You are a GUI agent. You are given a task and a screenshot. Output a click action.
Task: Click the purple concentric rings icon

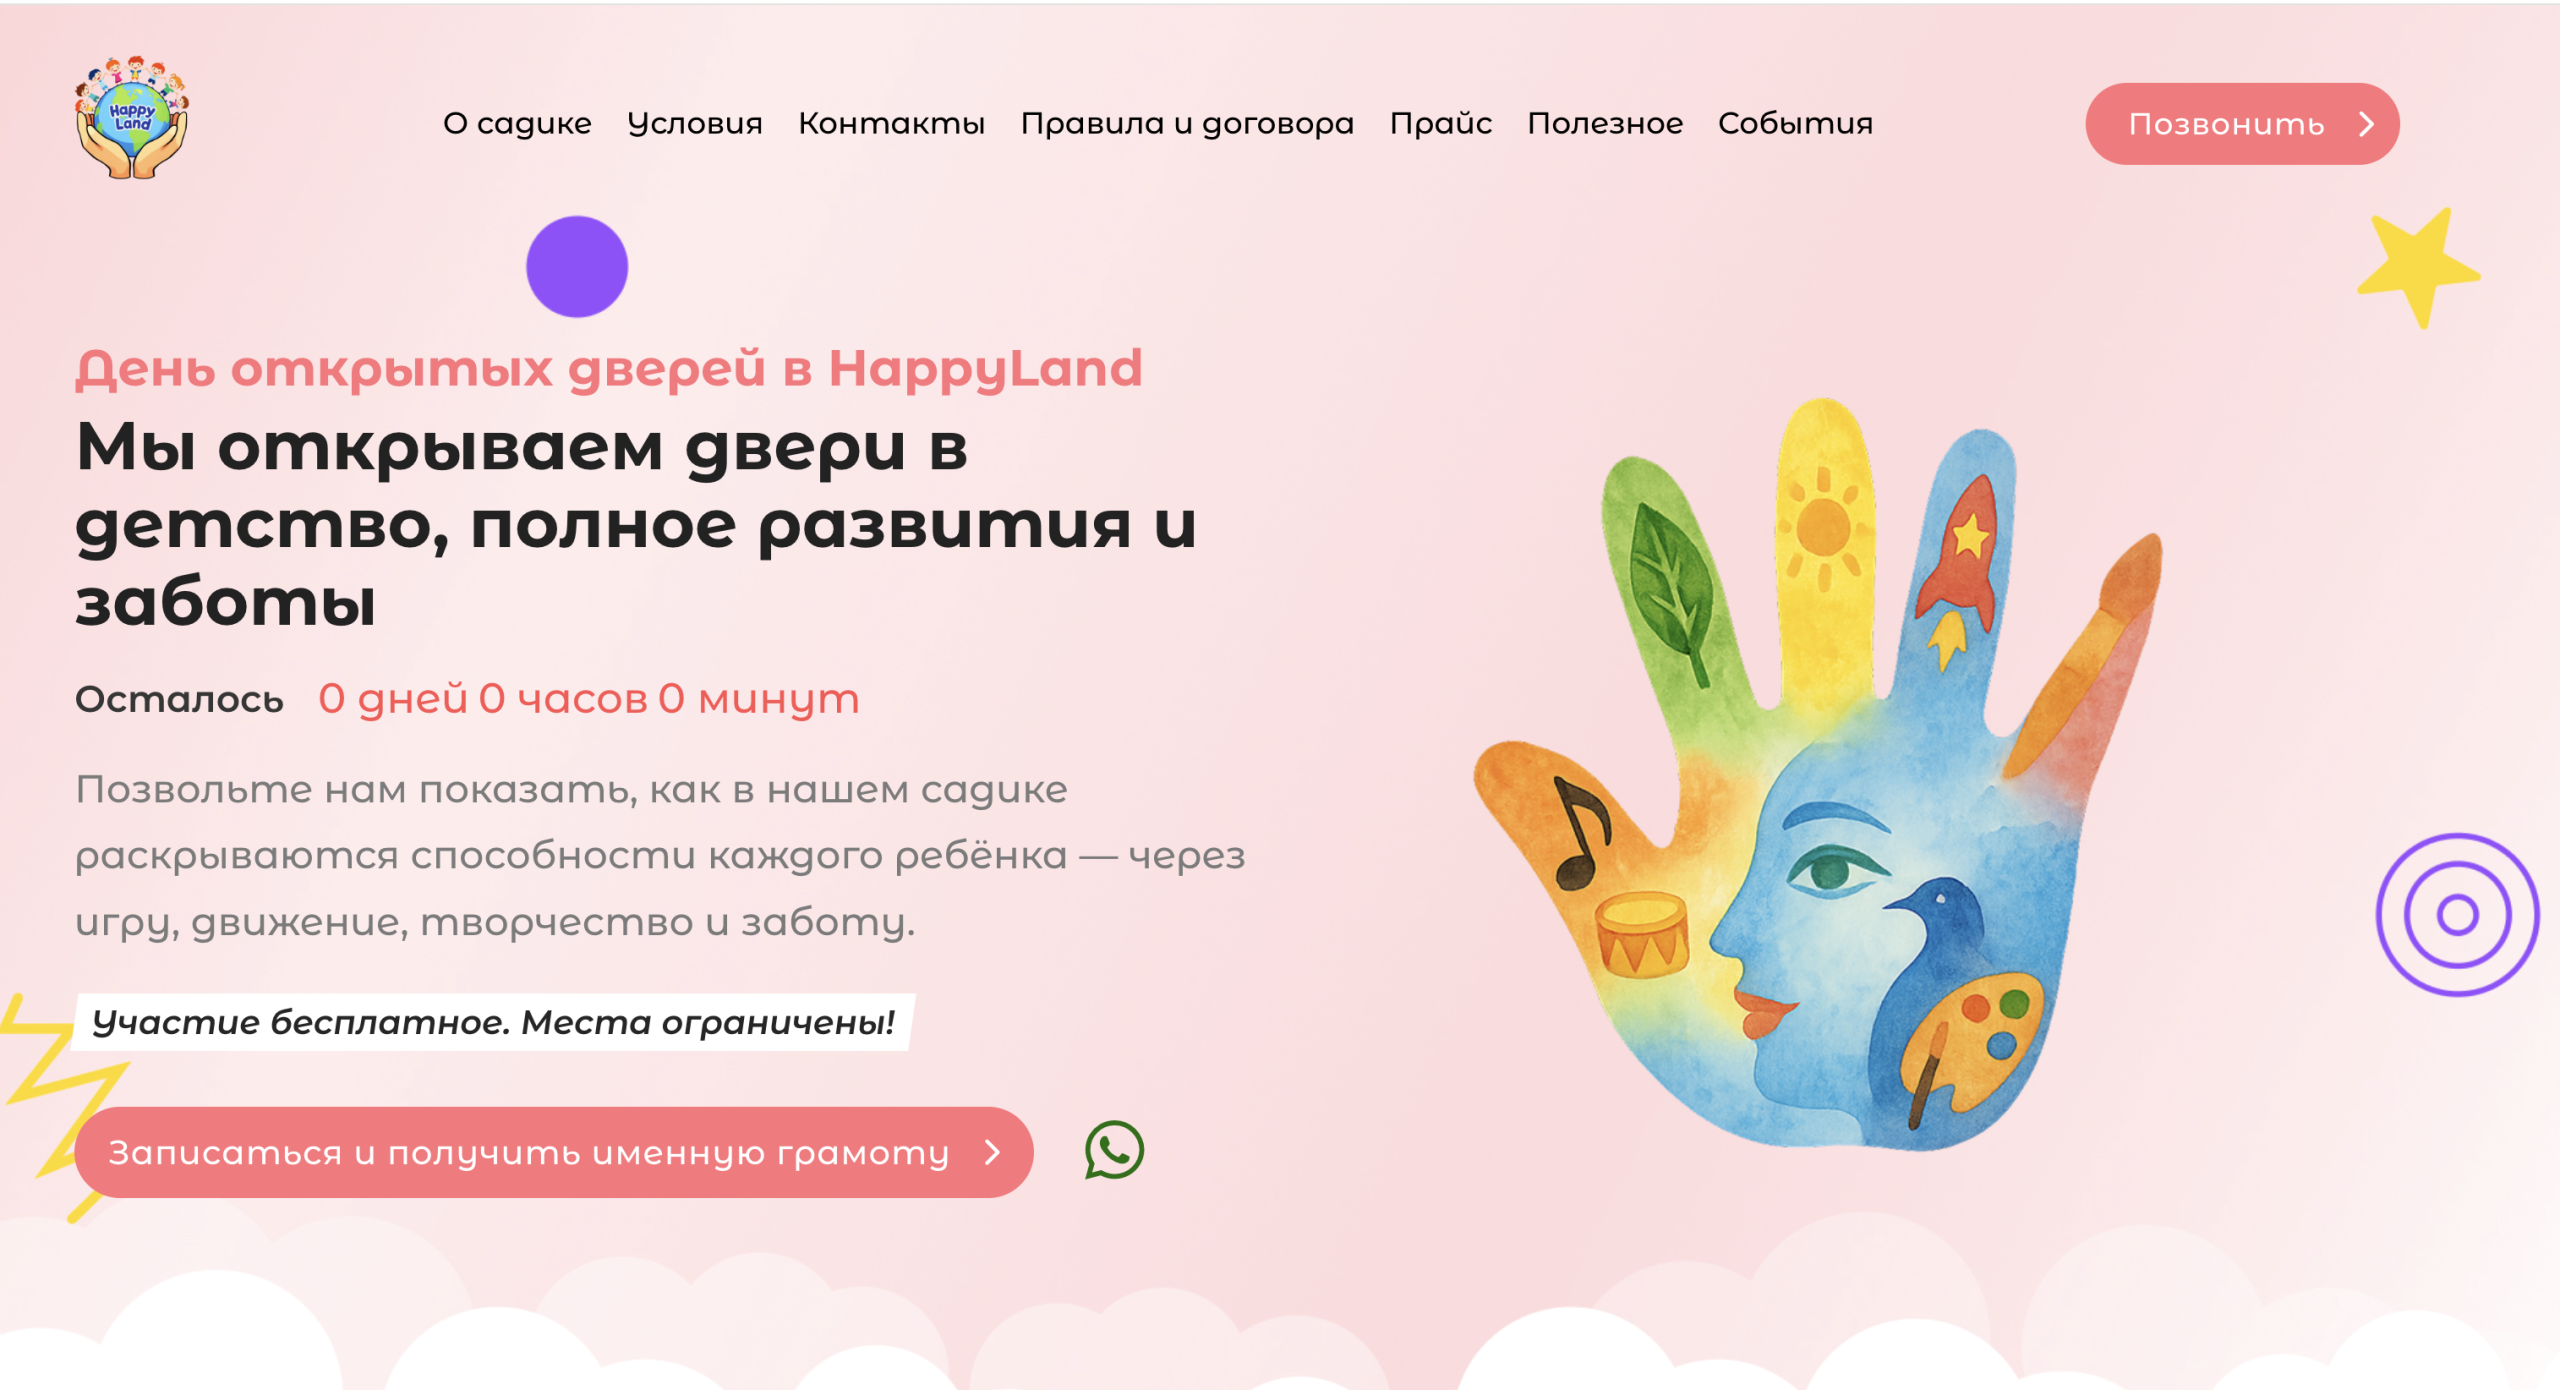[x=2457, y=914]
